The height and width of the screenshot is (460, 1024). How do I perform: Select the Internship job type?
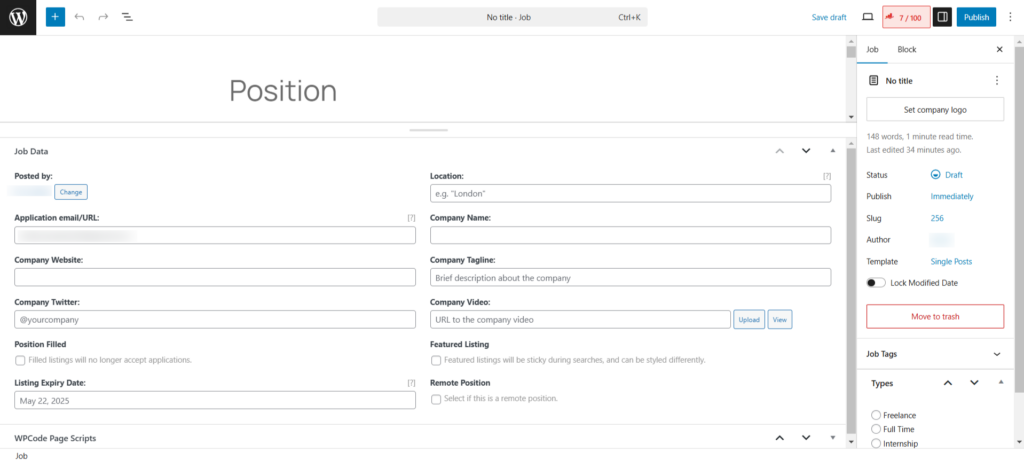click(x=876, y=444)
